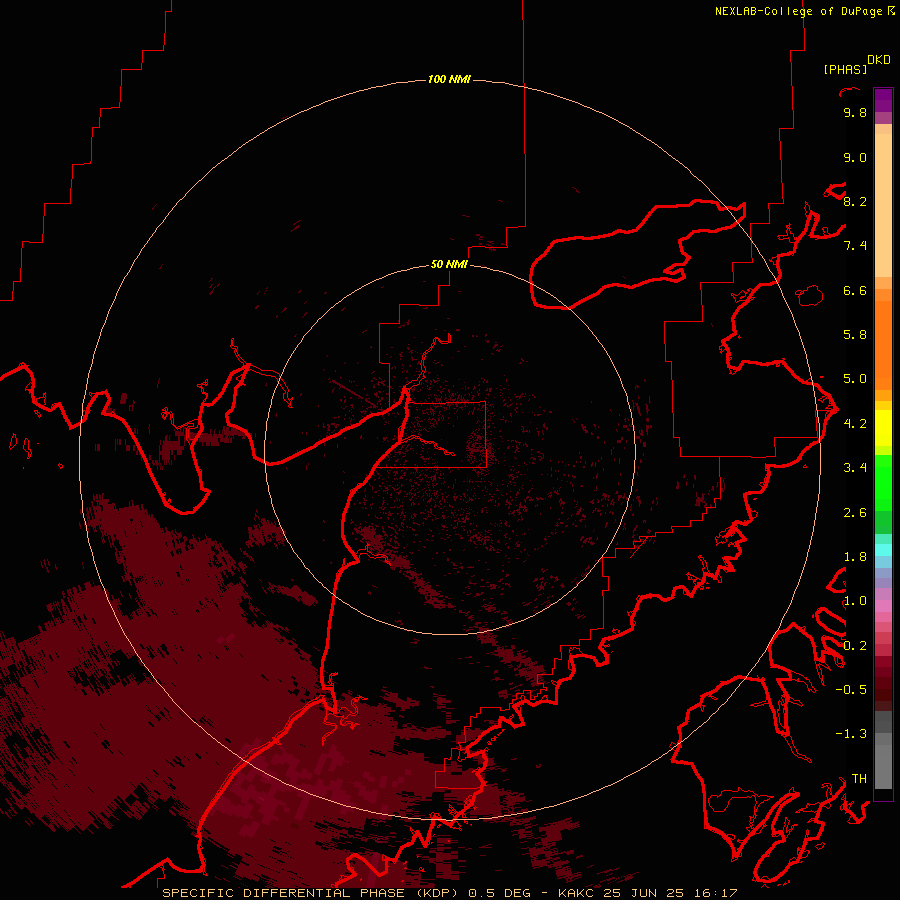Click the 9.0 color scale value
Image resolution: width=900 pixels, height=900 pixels.
(x=855, y=157)
